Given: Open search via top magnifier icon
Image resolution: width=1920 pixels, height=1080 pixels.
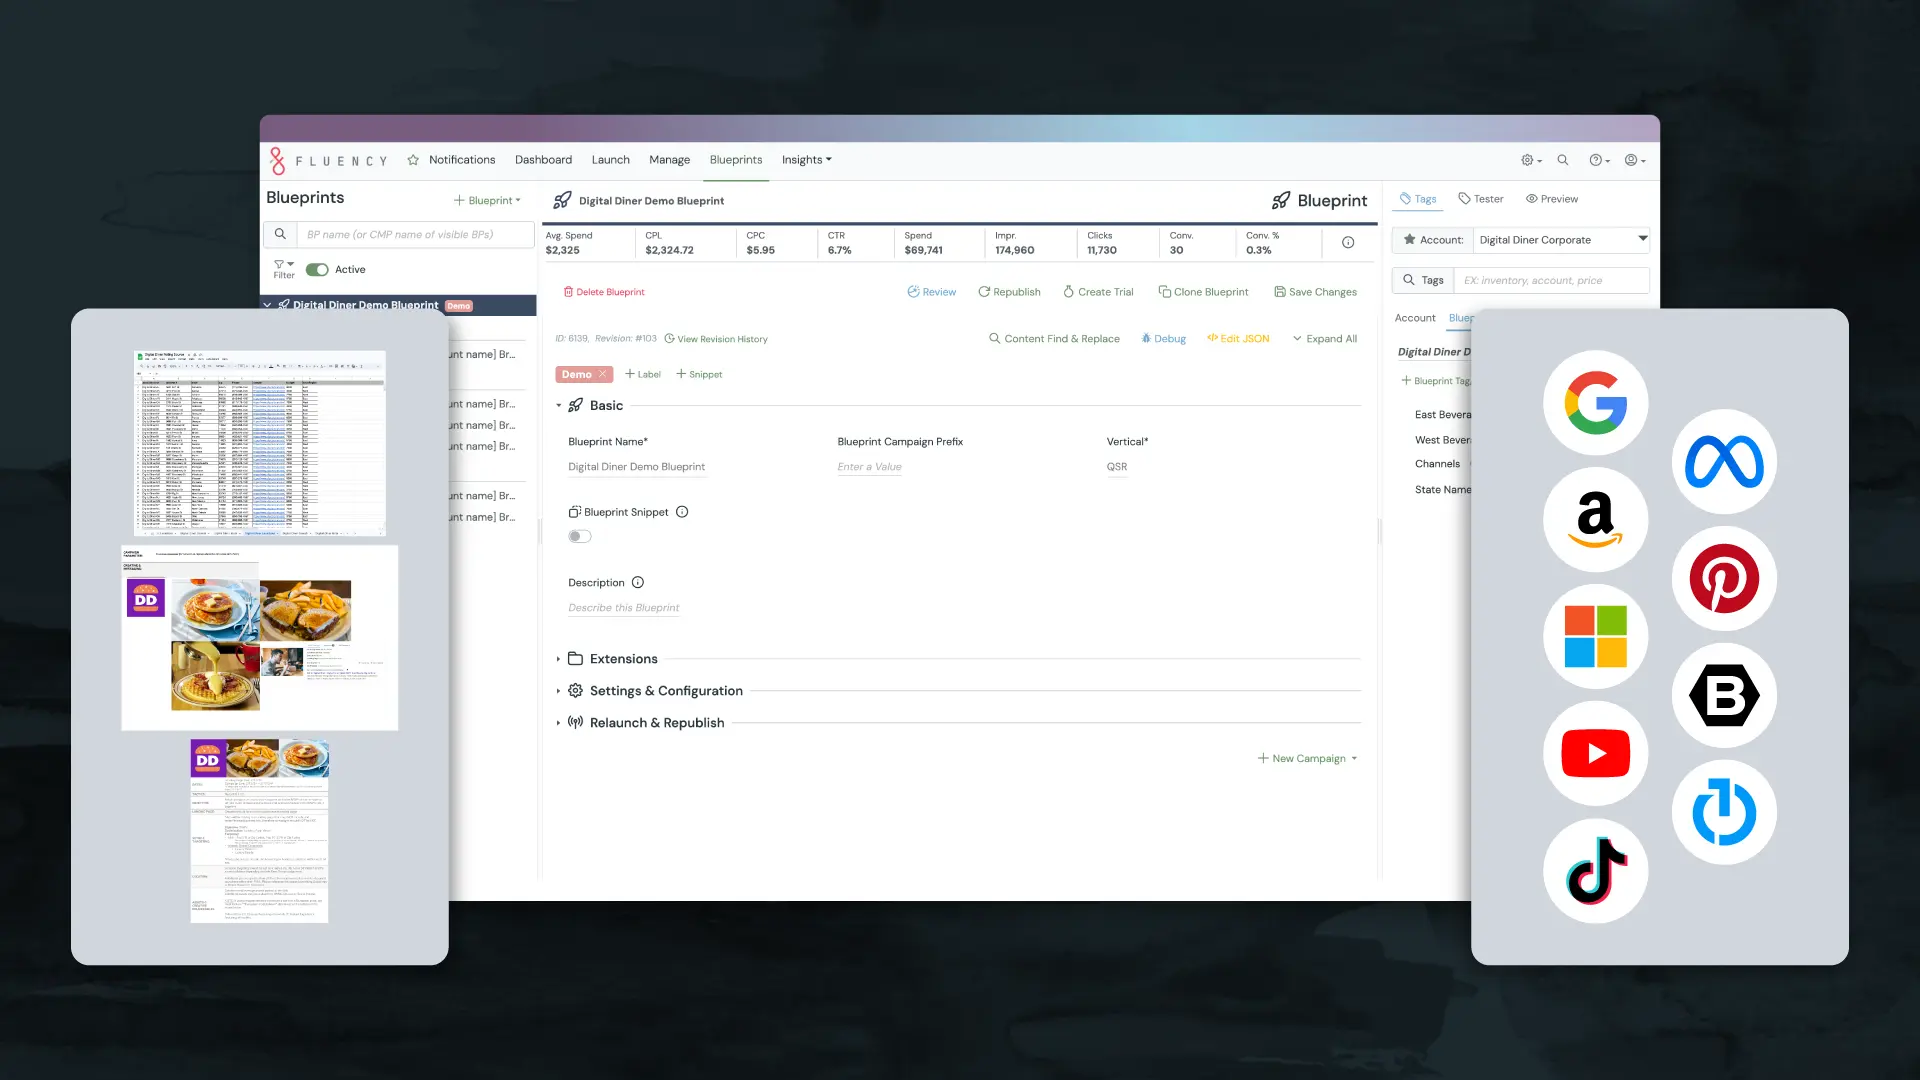Looking at the screenshot, I should click(x=1563, y=160).
